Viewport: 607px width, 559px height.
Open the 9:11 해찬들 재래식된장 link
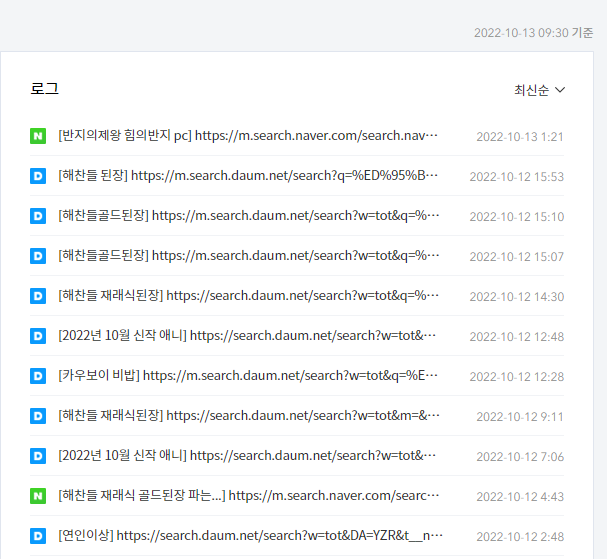click(249, 416)
